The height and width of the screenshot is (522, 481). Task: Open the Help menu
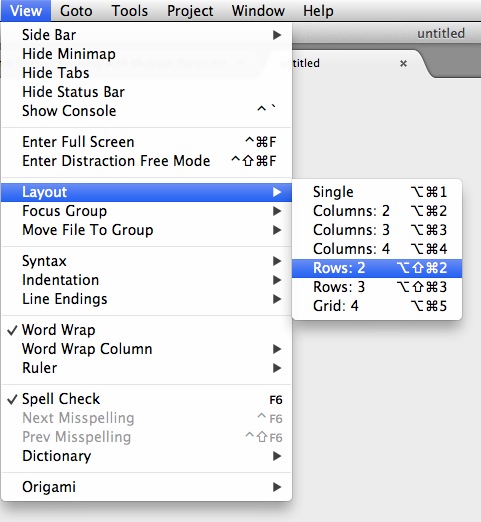click(x=318, y=11)
